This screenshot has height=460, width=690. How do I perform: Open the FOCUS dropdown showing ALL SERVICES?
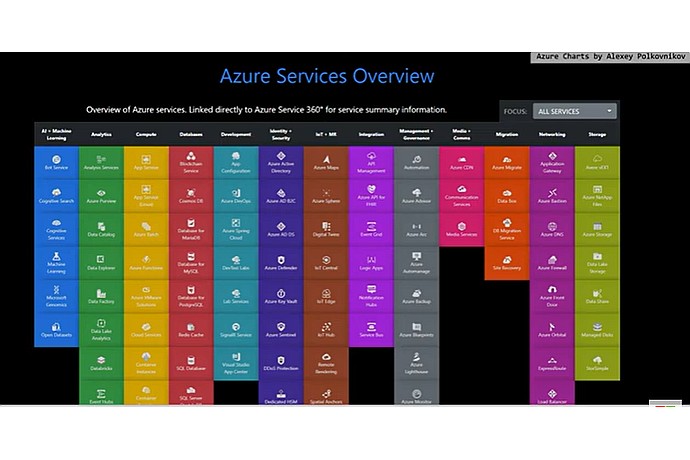574,111
